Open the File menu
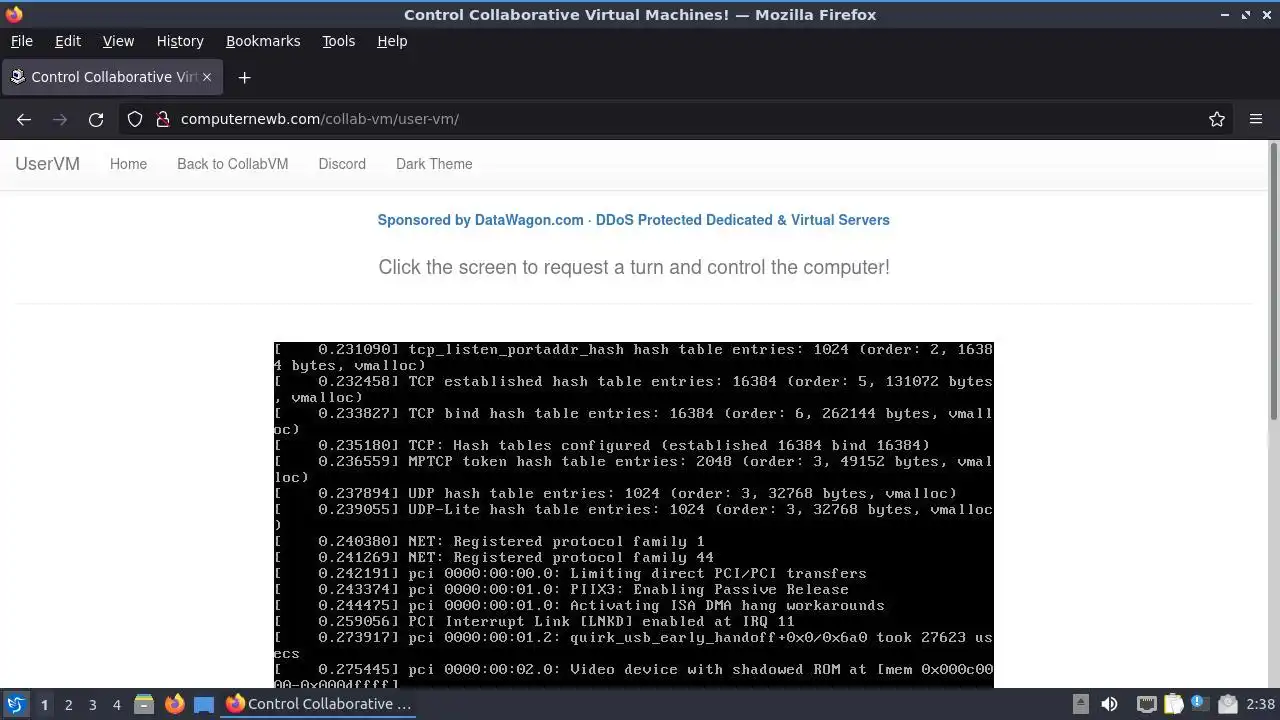Image resolution: width=1280 pixels, height=720 pixels. (21, 41)
